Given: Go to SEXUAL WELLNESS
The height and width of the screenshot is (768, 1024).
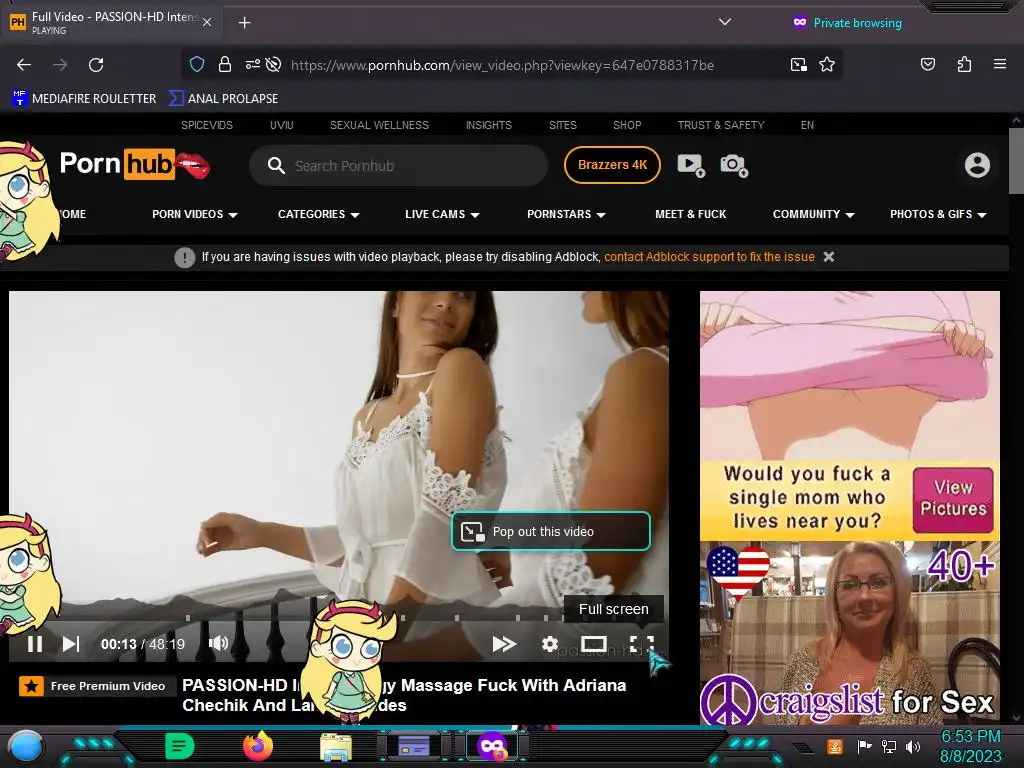Looking at the screenshot, I should (379, 125).
